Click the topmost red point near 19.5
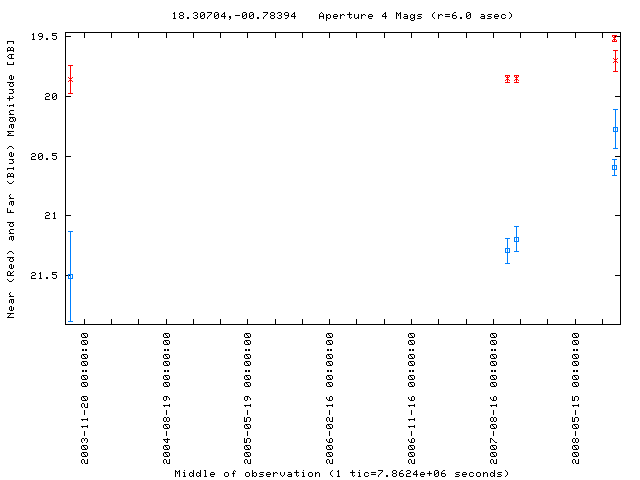Screen dimensions: 640x480 614,38
